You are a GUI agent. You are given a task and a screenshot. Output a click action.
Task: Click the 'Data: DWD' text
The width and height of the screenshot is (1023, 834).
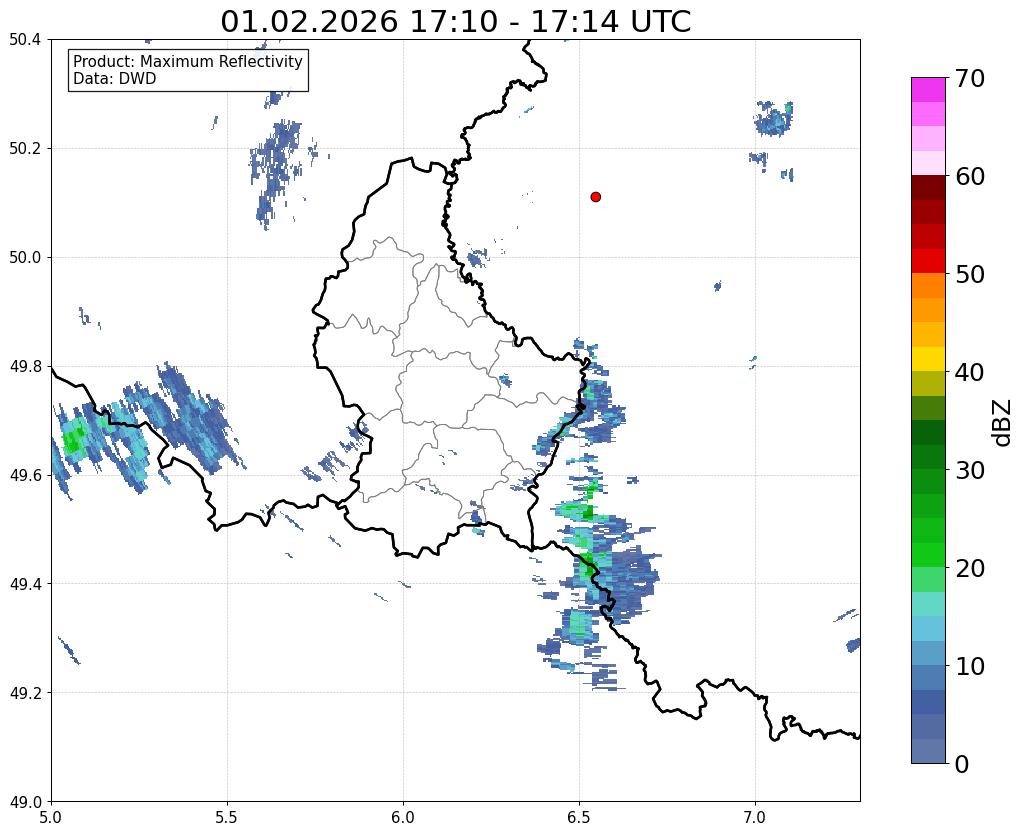point(114,79)
